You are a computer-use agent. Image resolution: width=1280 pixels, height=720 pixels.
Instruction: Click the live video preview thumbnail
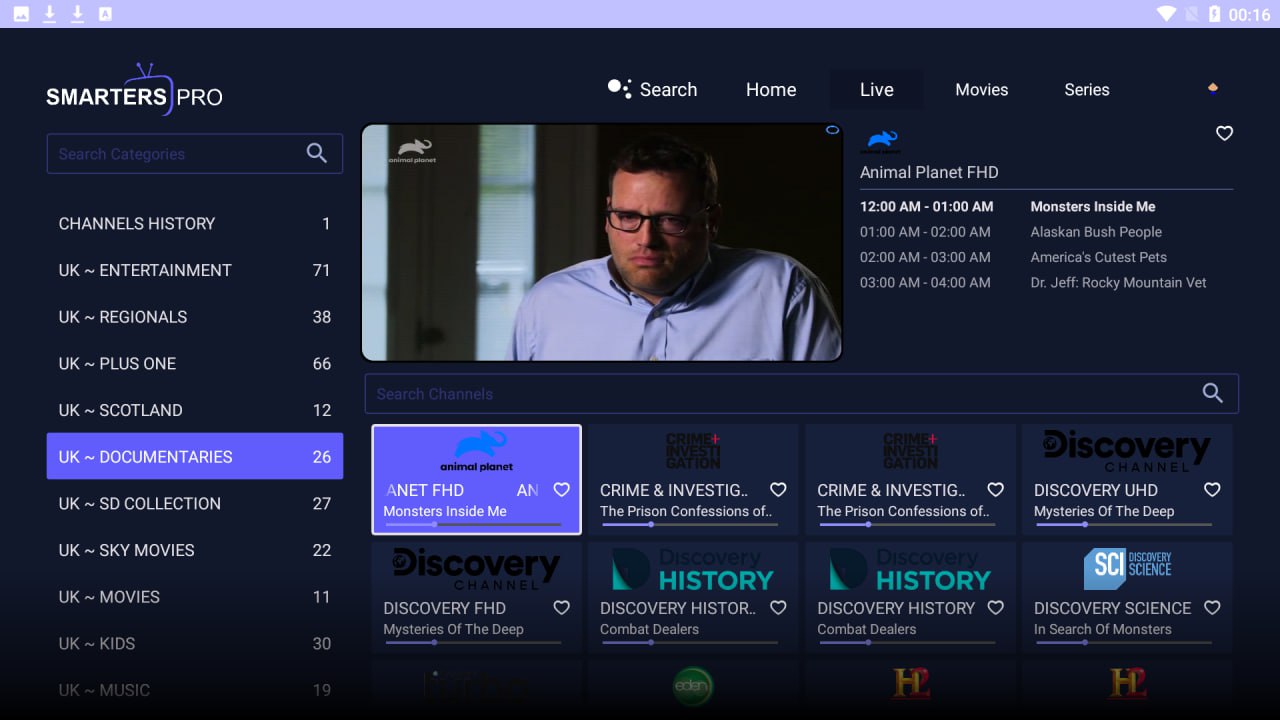(601, 242)
